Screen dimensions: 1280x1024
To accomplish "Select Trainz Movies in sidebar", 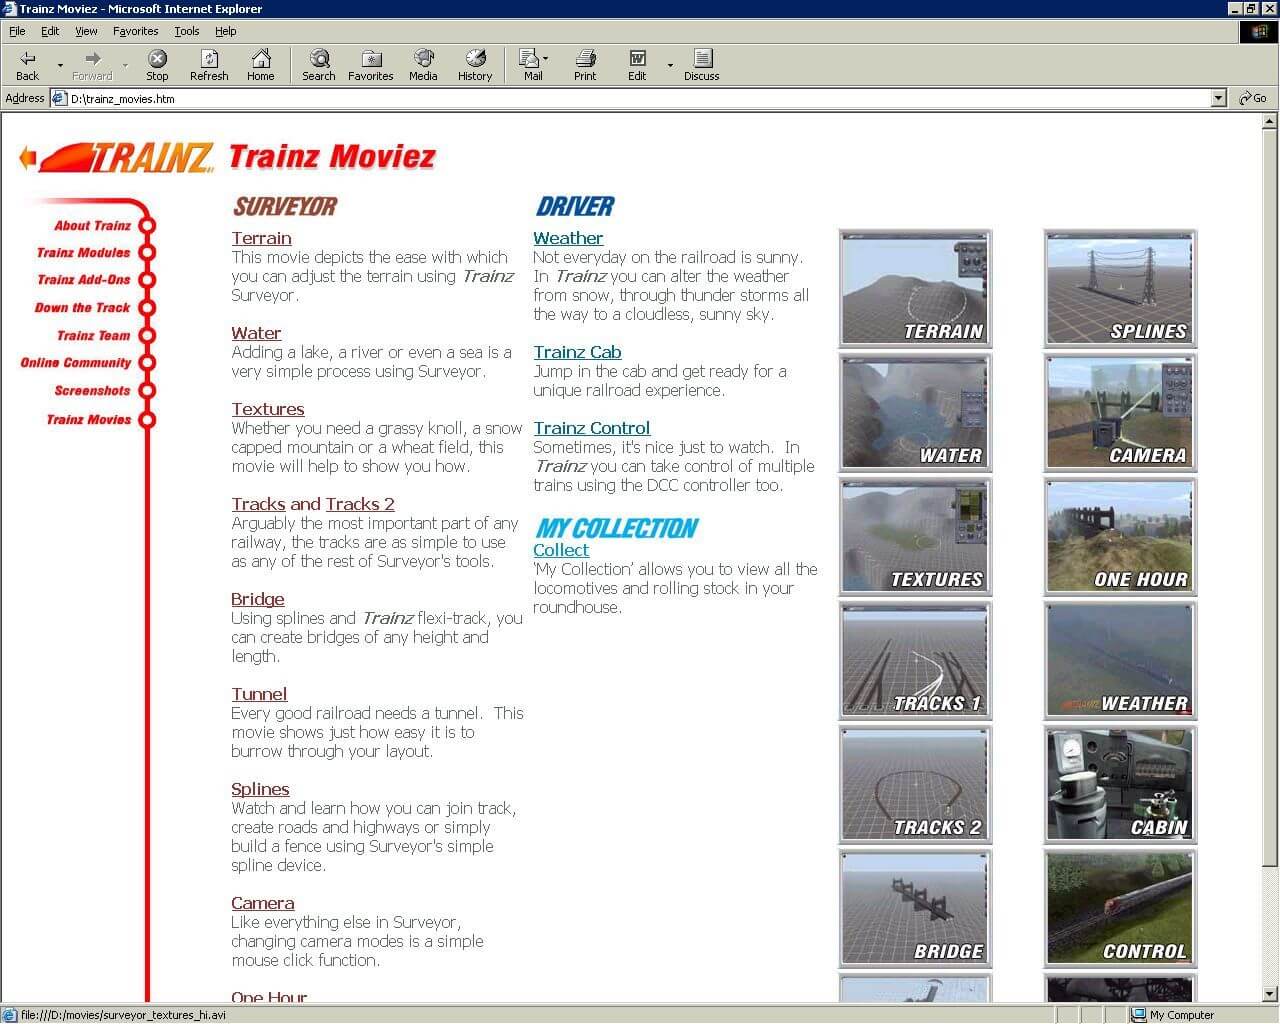I will 88,420.
